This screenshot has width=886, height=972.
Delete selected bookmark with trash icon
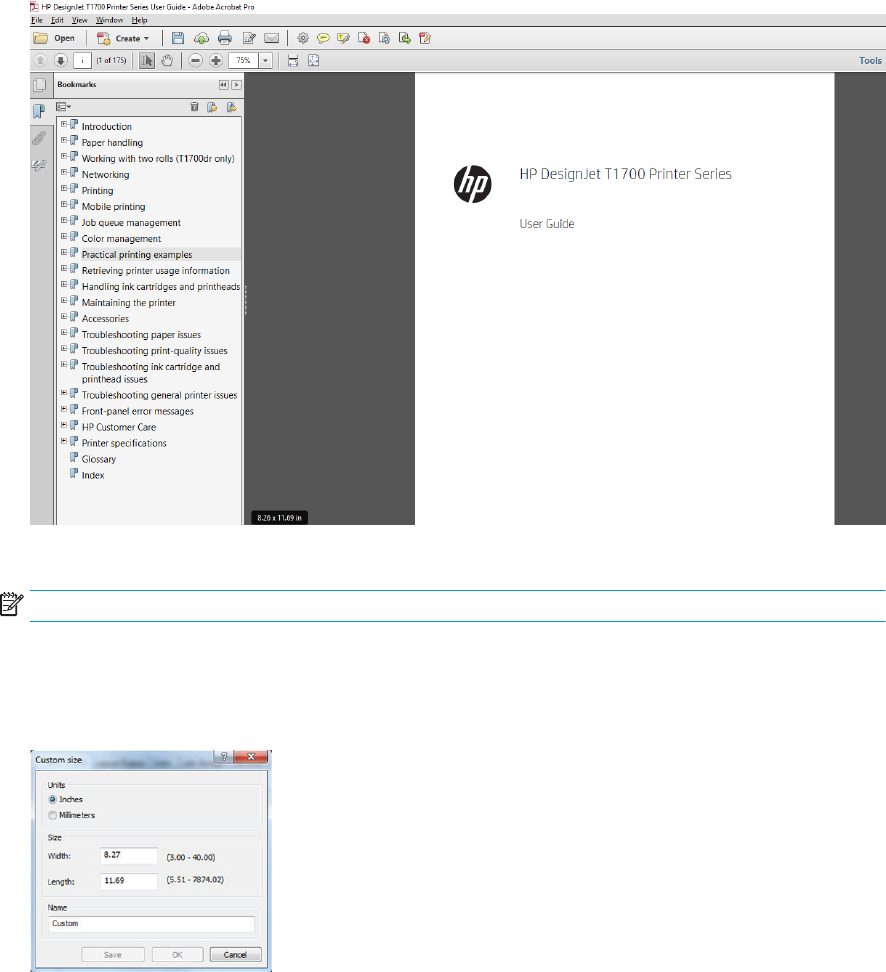(x=194, y=107)
